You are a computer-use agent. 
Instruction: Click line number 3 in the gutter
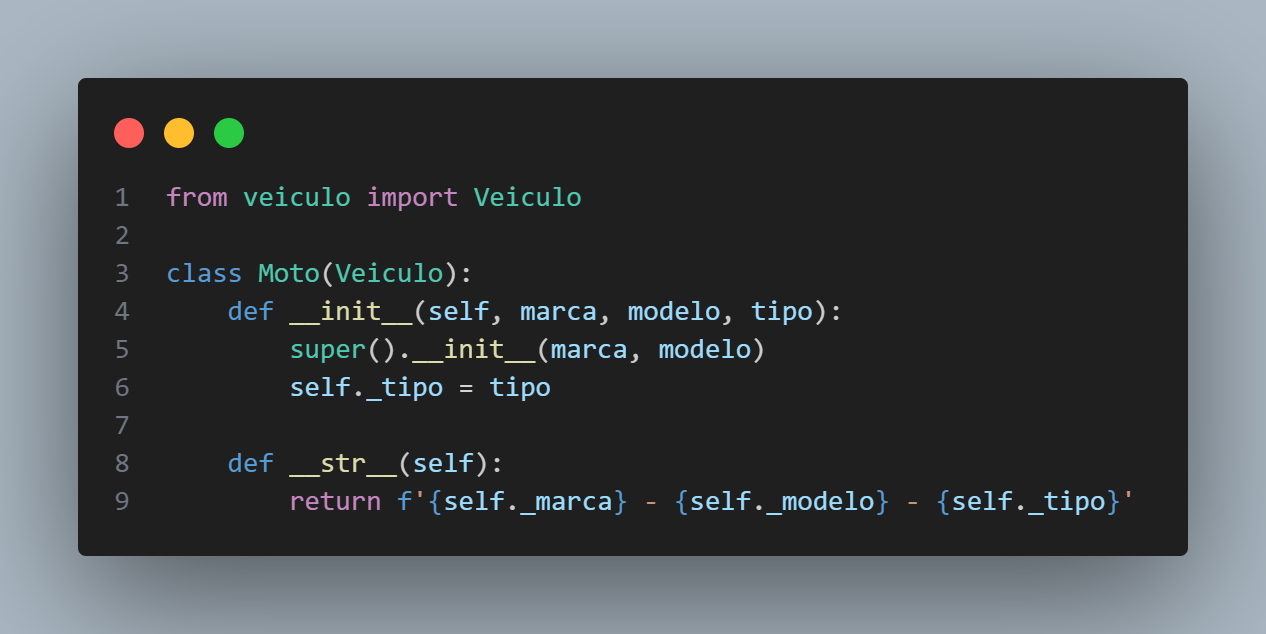coord(122,274)
